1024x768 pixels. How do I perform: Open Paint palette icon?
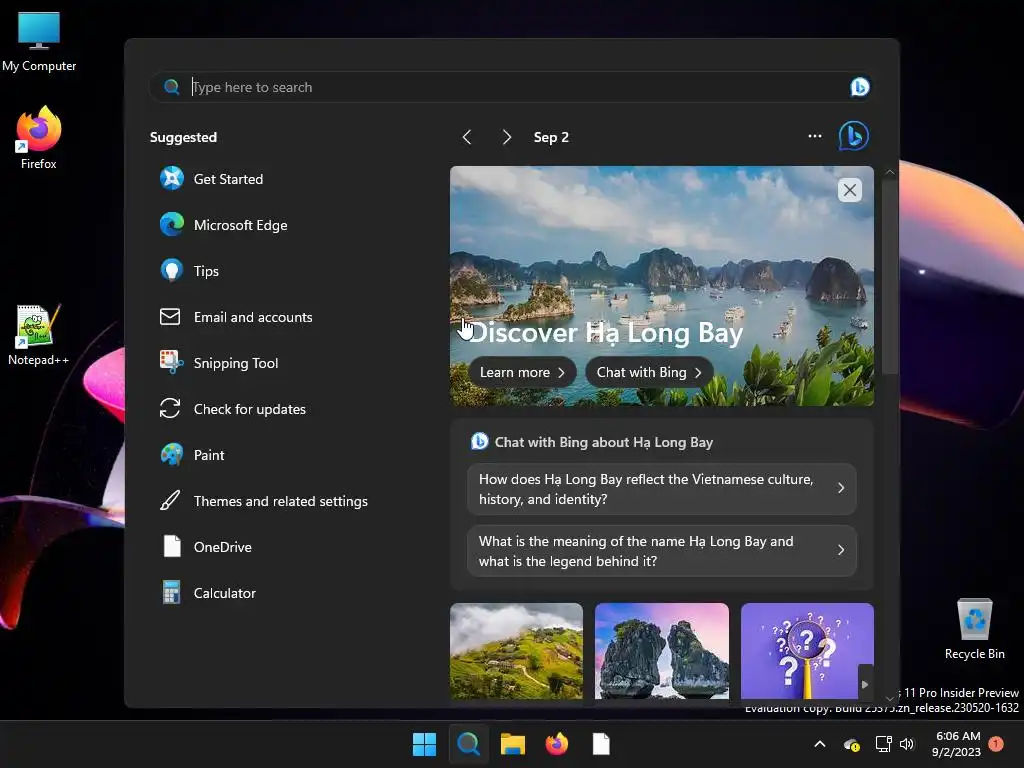[172, 455]
